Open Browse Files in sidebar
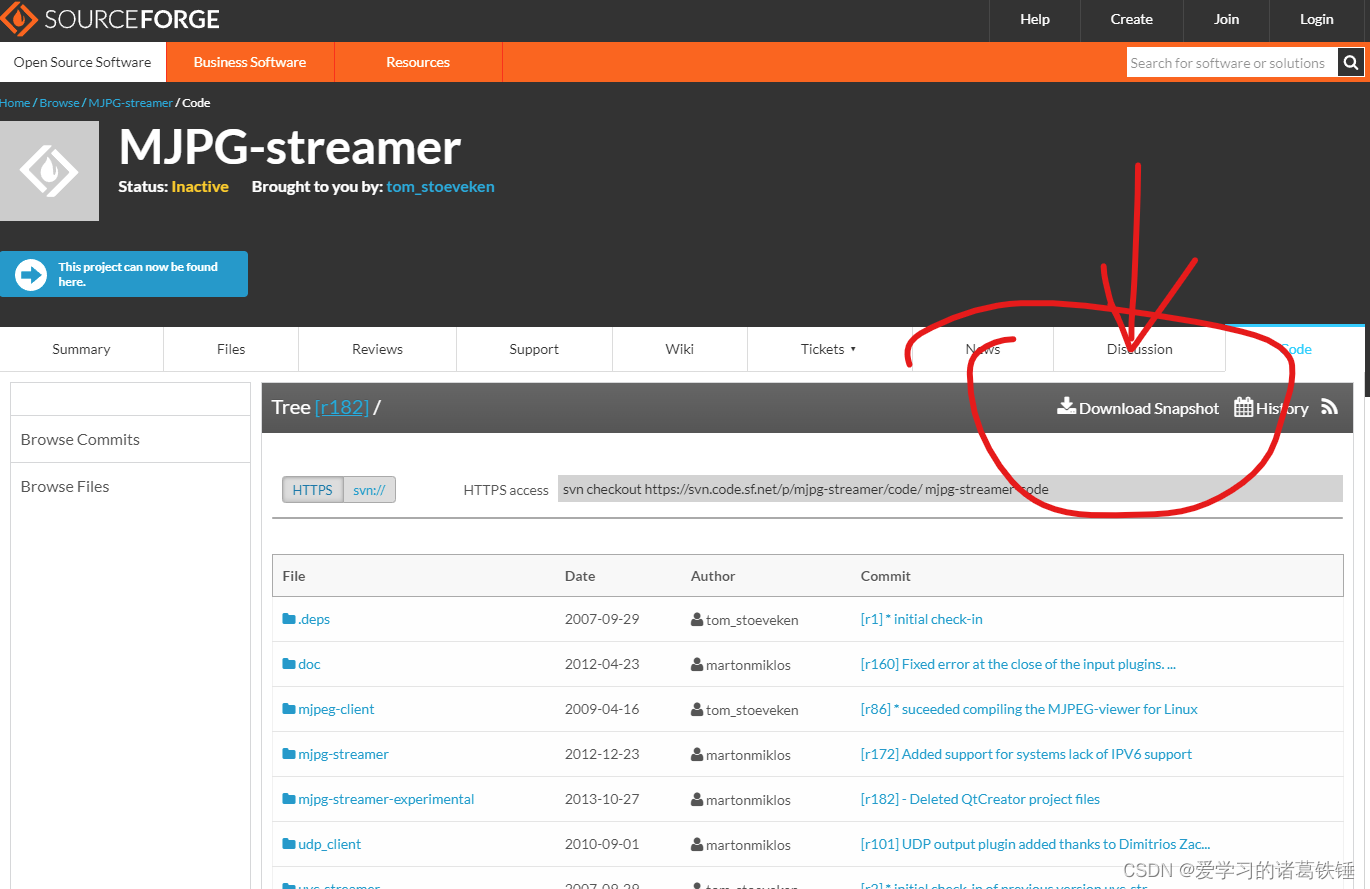1370x889 pixels. (x=65, y=486)
